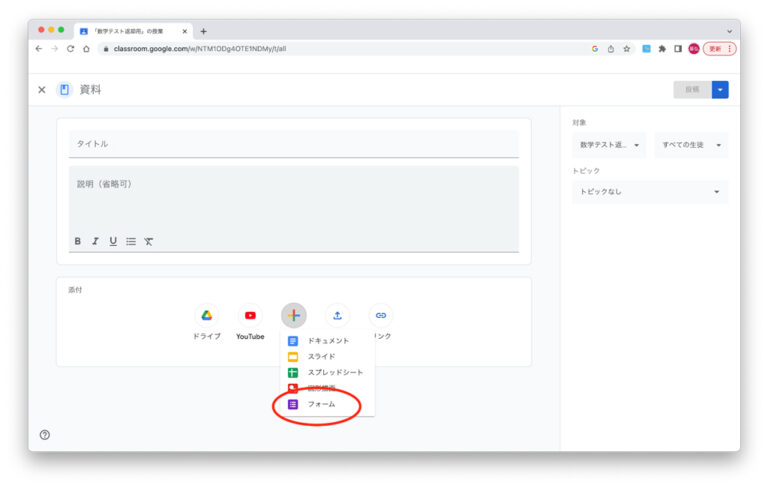Viewport: 768px width, 488px height.
Task: Click the colorful plus create icon
Action: coord(293,315)
